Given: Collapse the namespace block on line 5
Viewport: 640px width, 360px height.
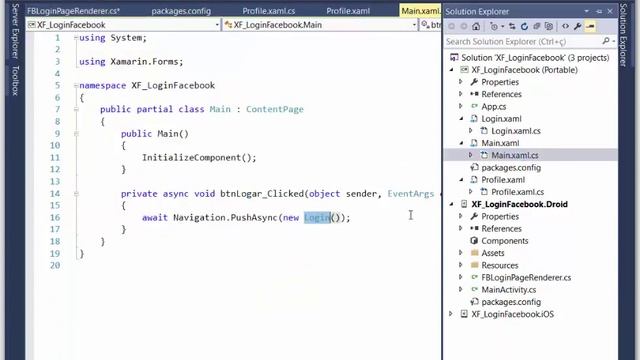Looking at the screenshot, I should point(76,85).
